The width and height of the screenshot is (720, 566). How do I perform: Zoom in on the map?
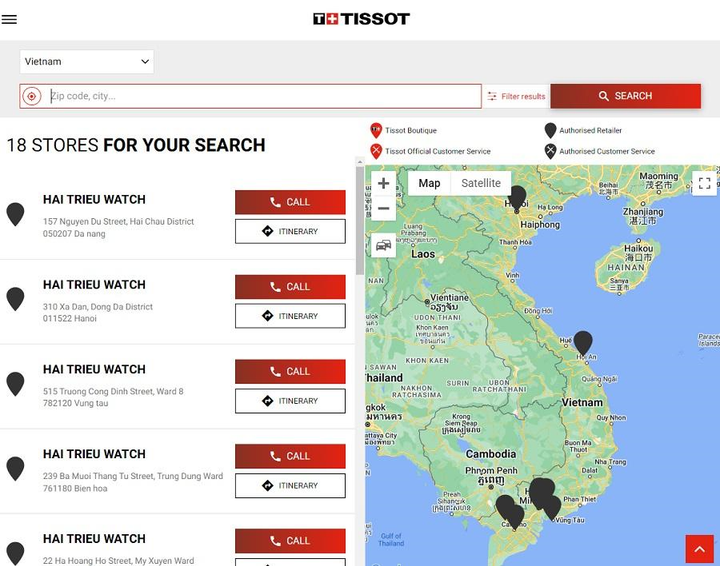(383, 184)
